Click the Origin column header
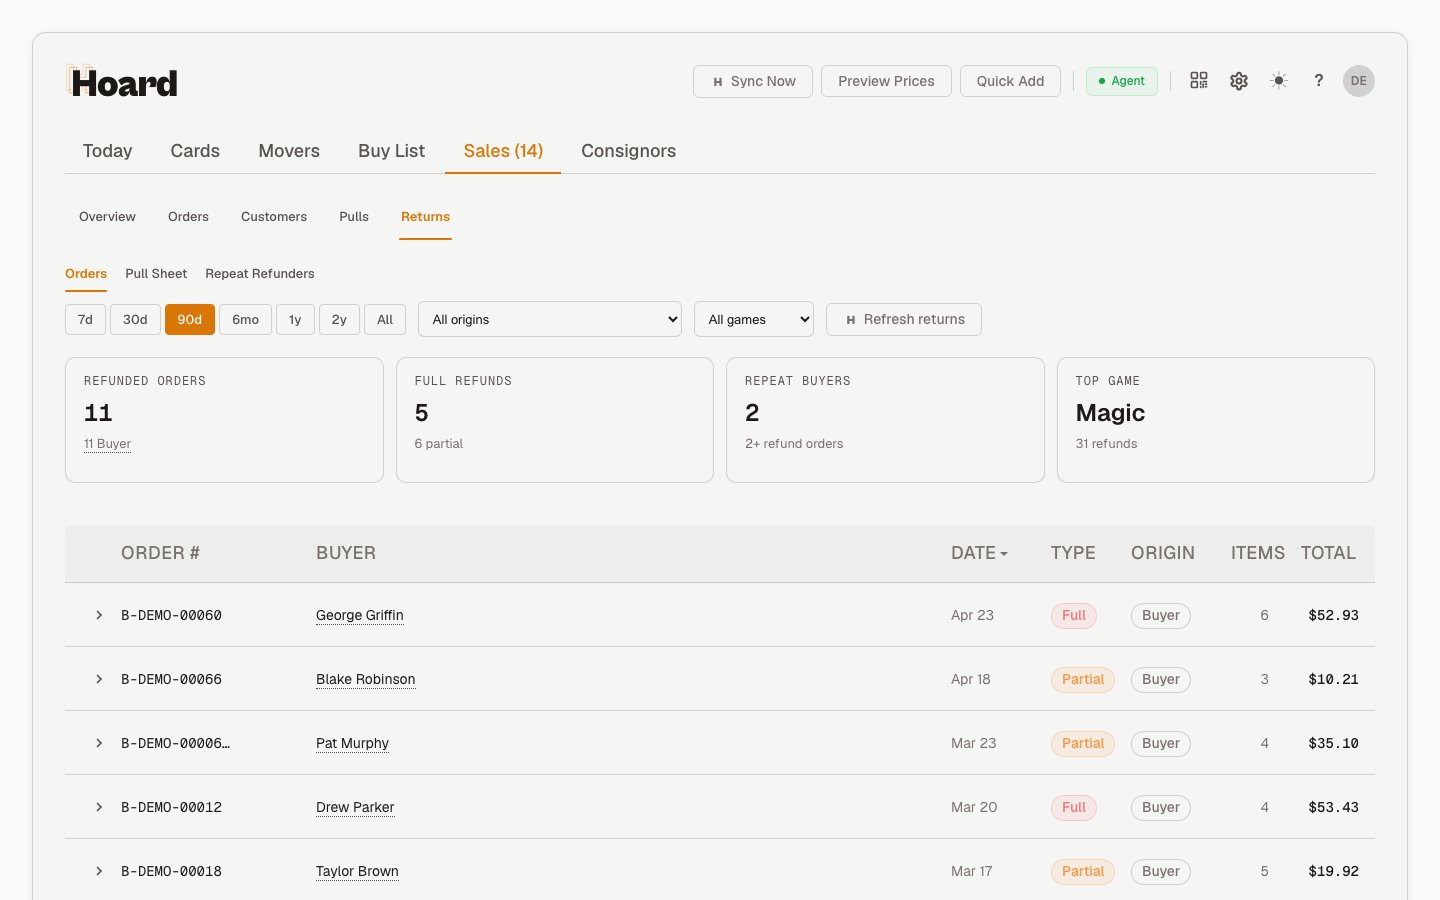The height and width of the screenshot is (900, 1440). 1163,553
